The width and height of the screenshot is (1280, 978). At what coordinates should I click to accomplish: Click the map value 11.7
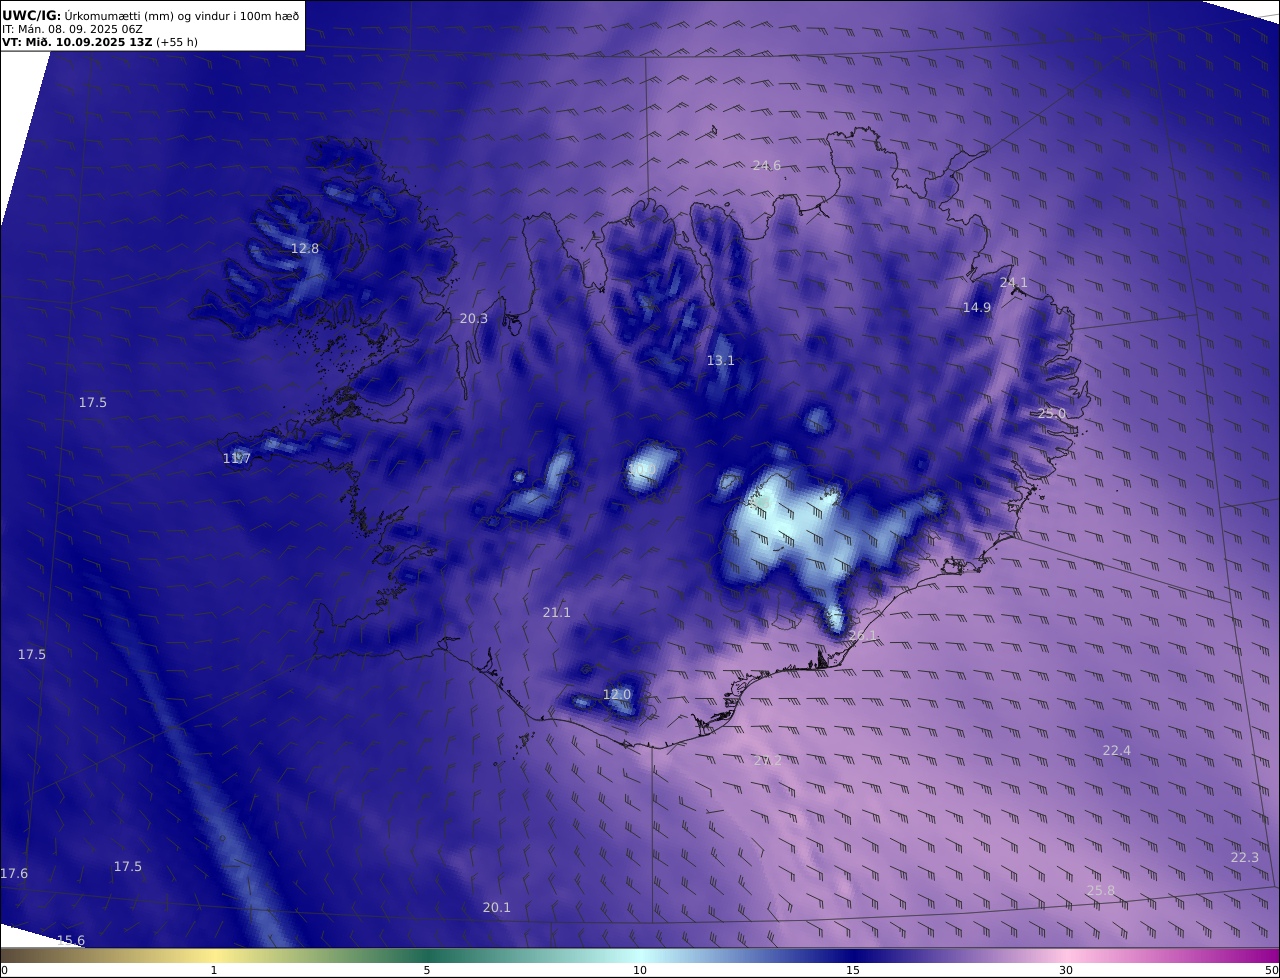coord(237,459)
